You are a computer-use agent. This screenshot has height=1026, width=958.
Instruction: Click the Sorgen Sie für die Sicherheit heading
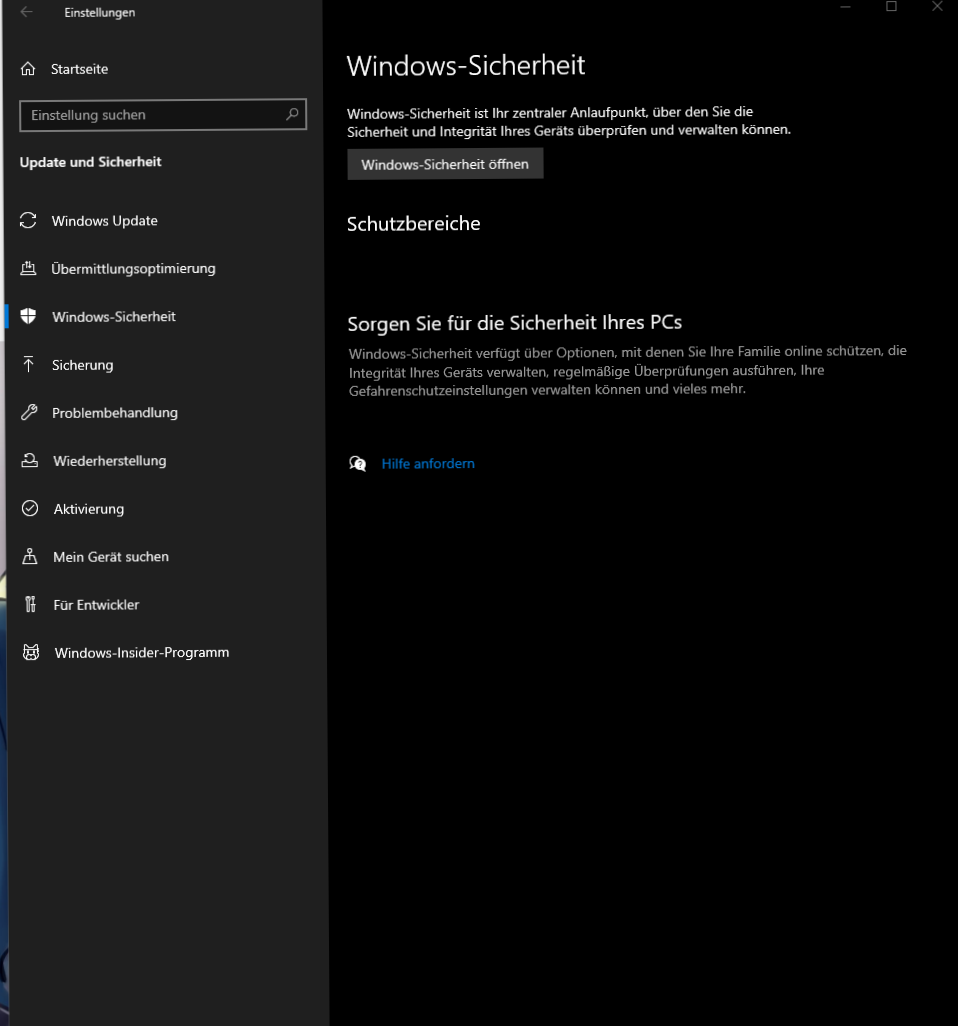(x=515, y=323)
